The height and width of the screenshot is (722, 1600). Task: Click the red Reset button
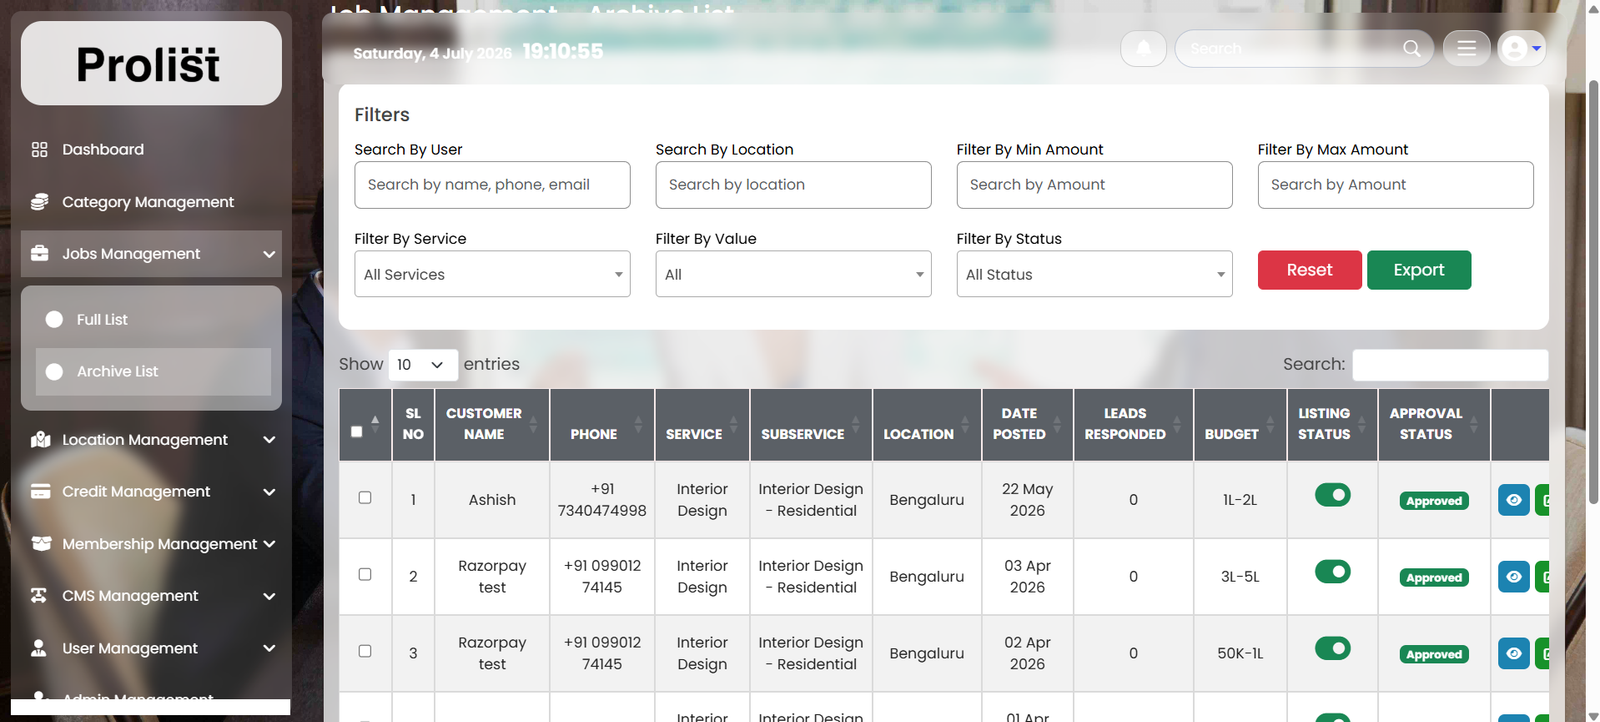[1309, 270]
